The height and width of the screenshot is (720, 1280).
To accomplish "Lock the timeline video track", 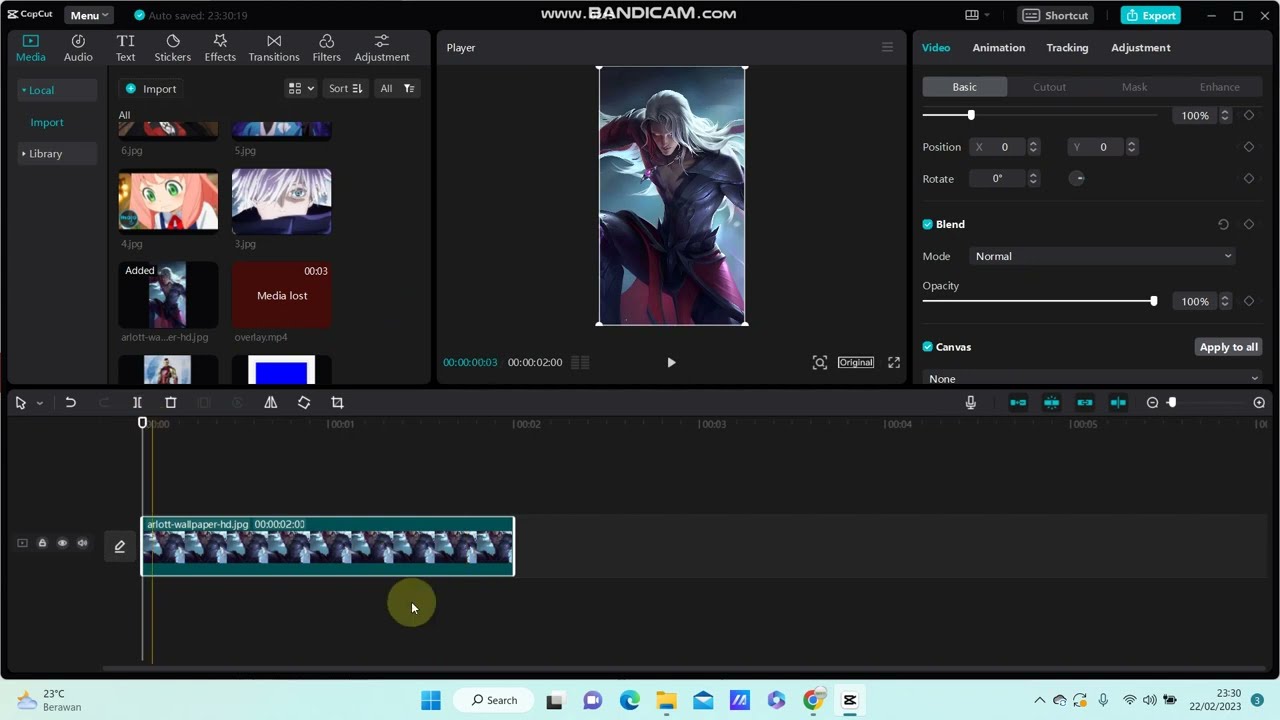I will [x=42, y=543].
